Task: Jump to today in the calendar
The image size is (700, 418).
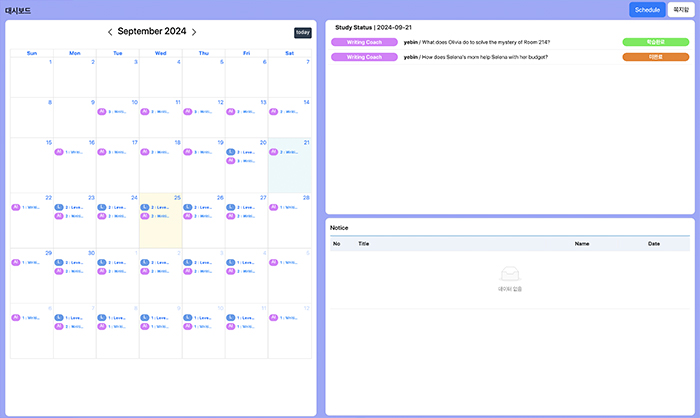Action: [302, 32]
